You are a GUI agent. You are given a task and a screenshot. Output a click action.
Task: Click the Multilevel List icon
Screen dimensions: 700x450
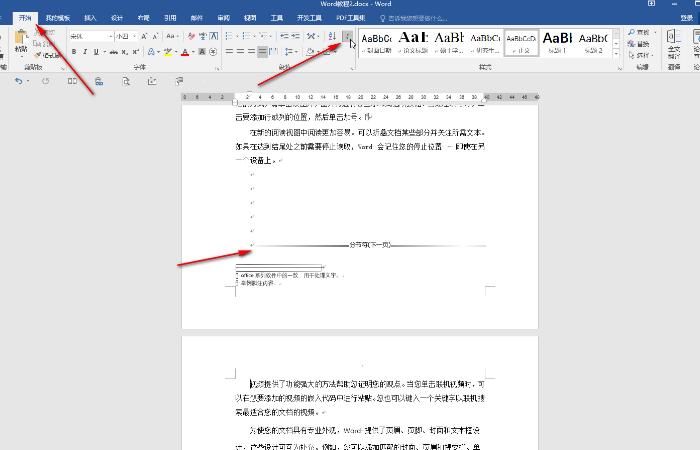[263, 36]
